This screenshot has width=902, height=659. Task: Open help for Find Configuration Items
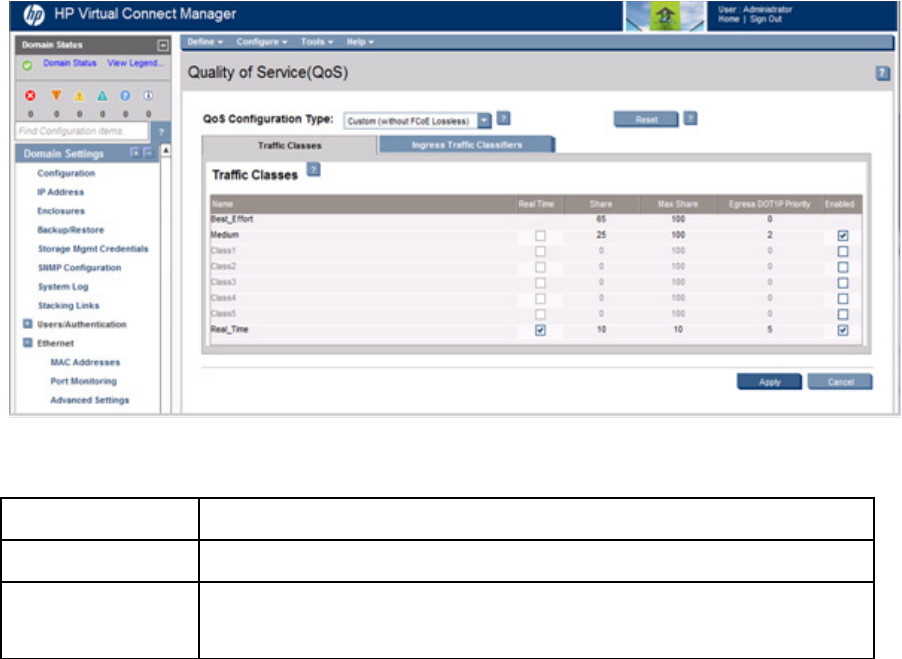161,132
